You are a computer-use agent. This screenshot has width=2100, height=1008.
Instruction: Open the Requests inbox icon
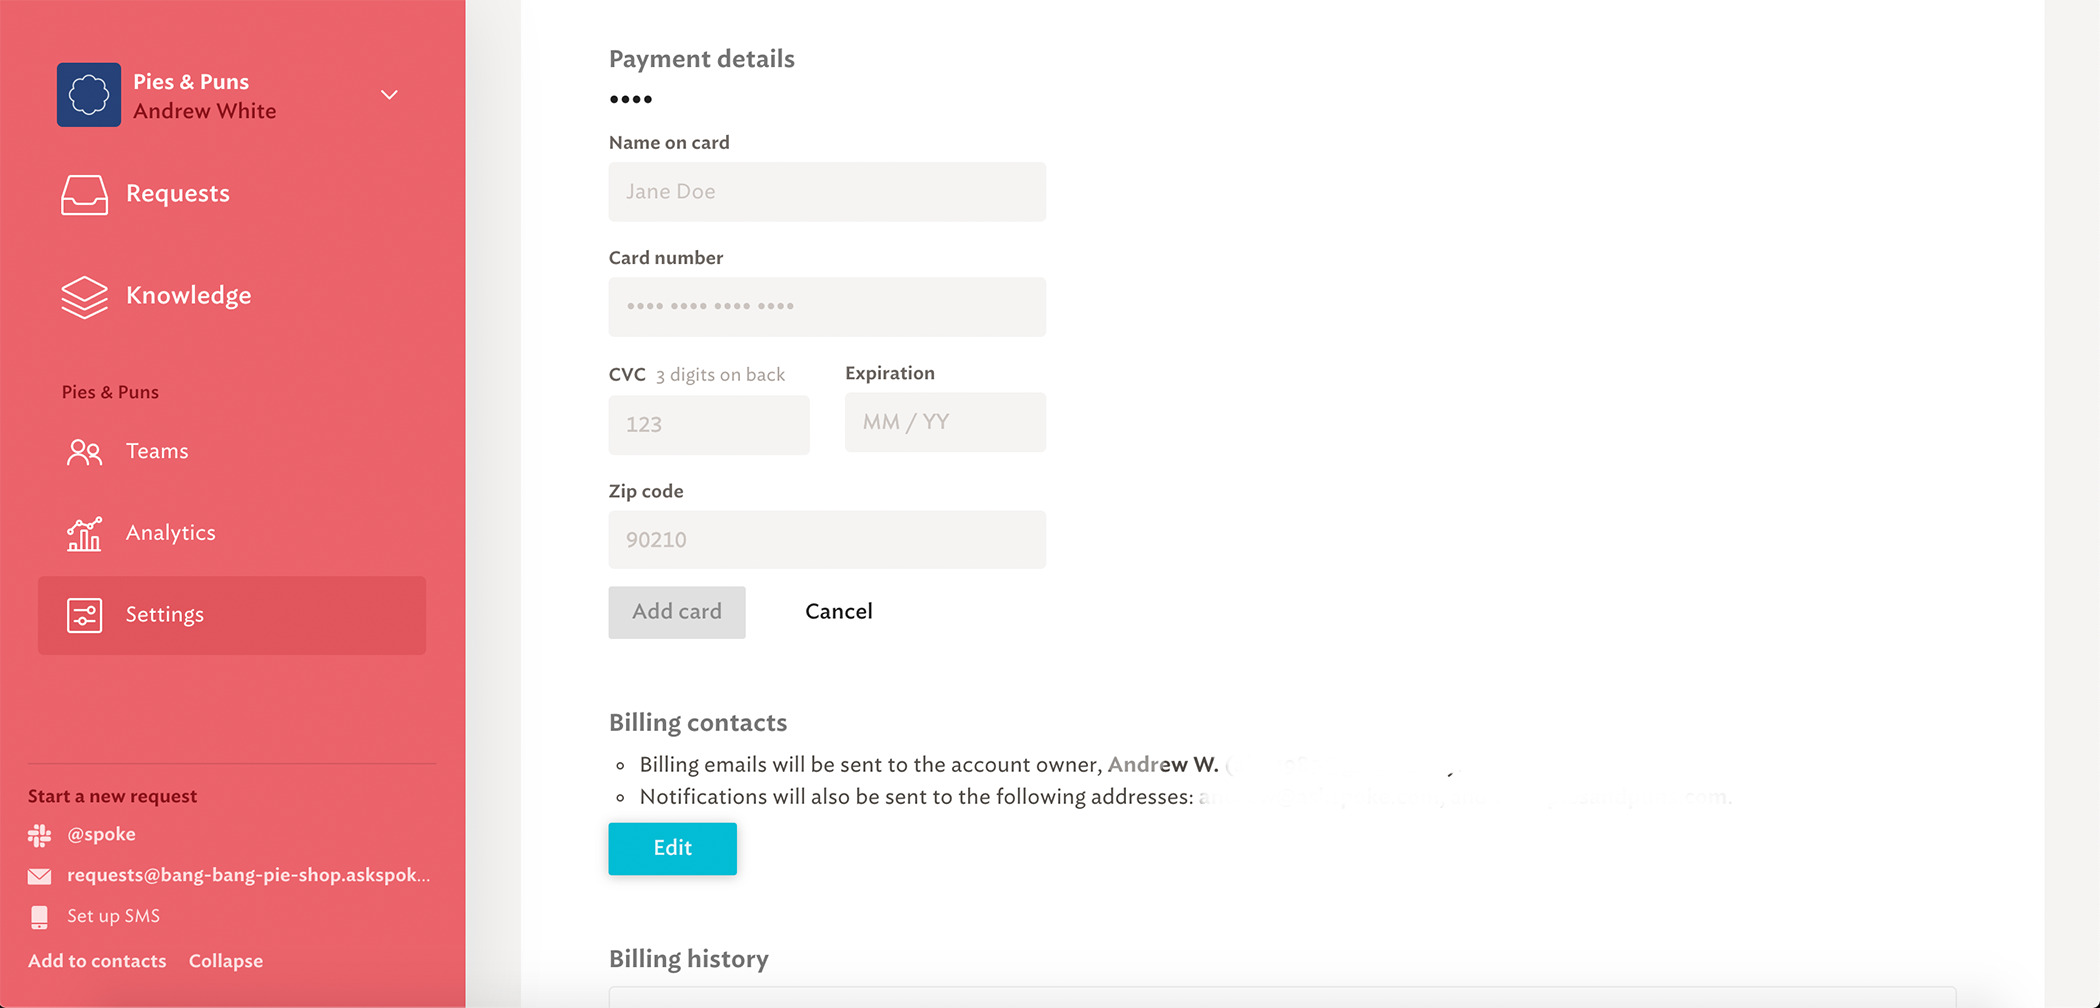[84, 194]
